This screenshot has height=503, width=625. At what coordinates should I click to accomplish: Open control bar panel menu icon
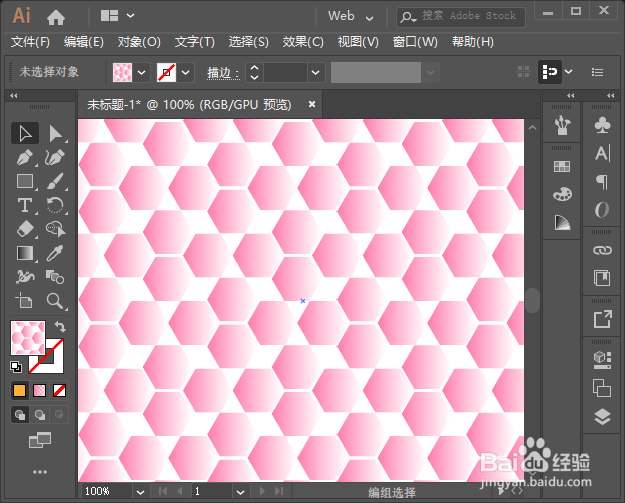tap(597, 72)
